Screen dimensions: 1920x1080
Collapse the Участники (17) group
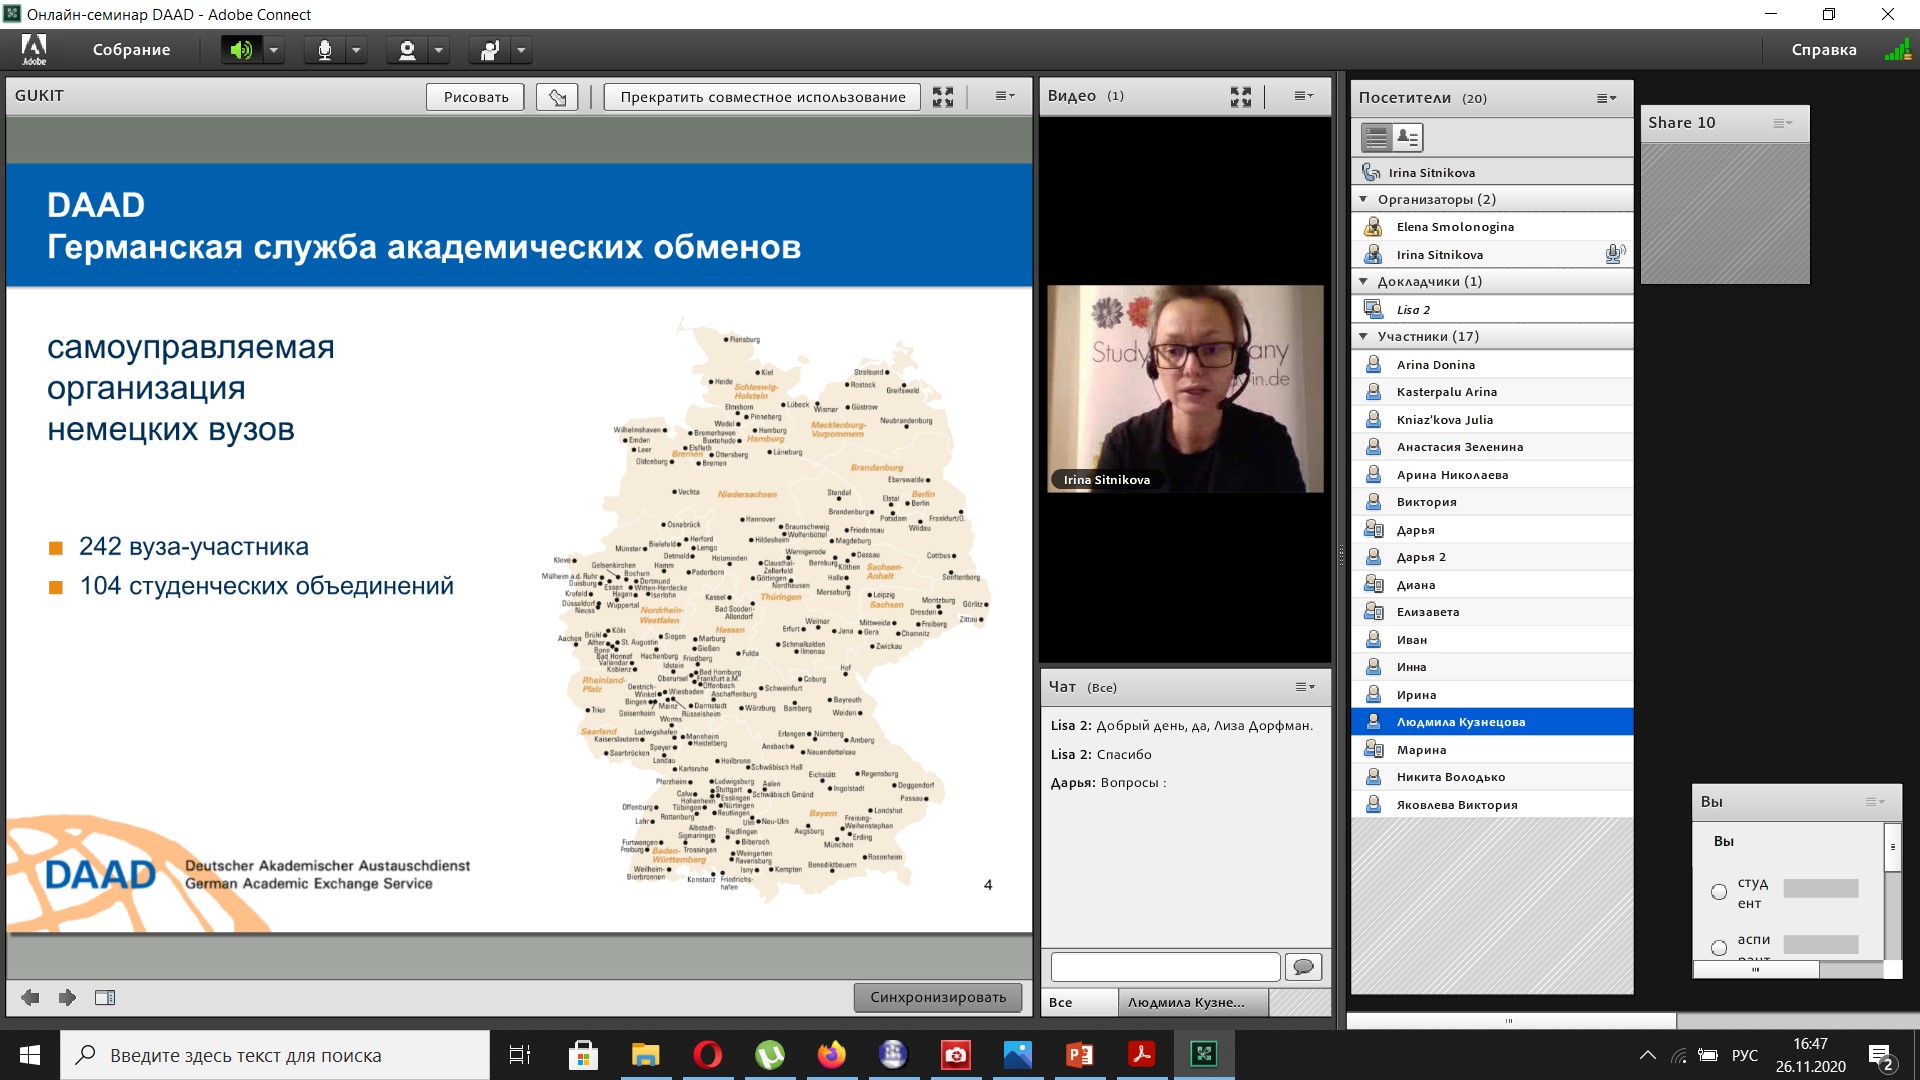[x=1363, y=337]
